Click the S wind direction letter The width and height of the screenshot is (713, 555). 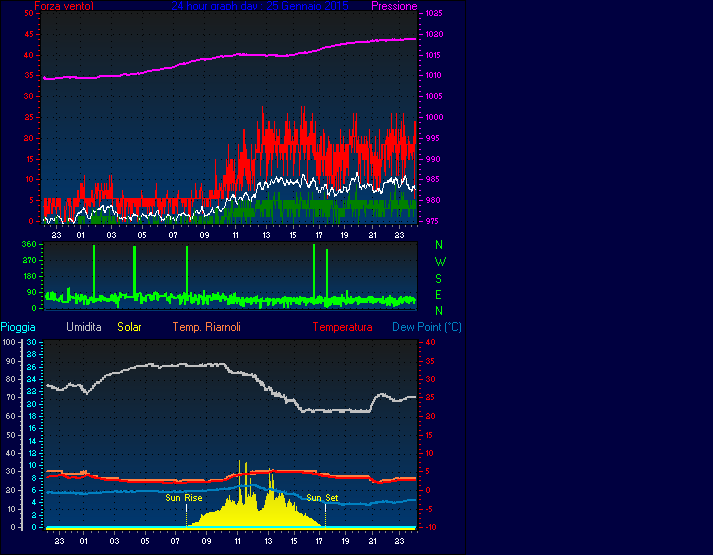click(x=439, y=277)
